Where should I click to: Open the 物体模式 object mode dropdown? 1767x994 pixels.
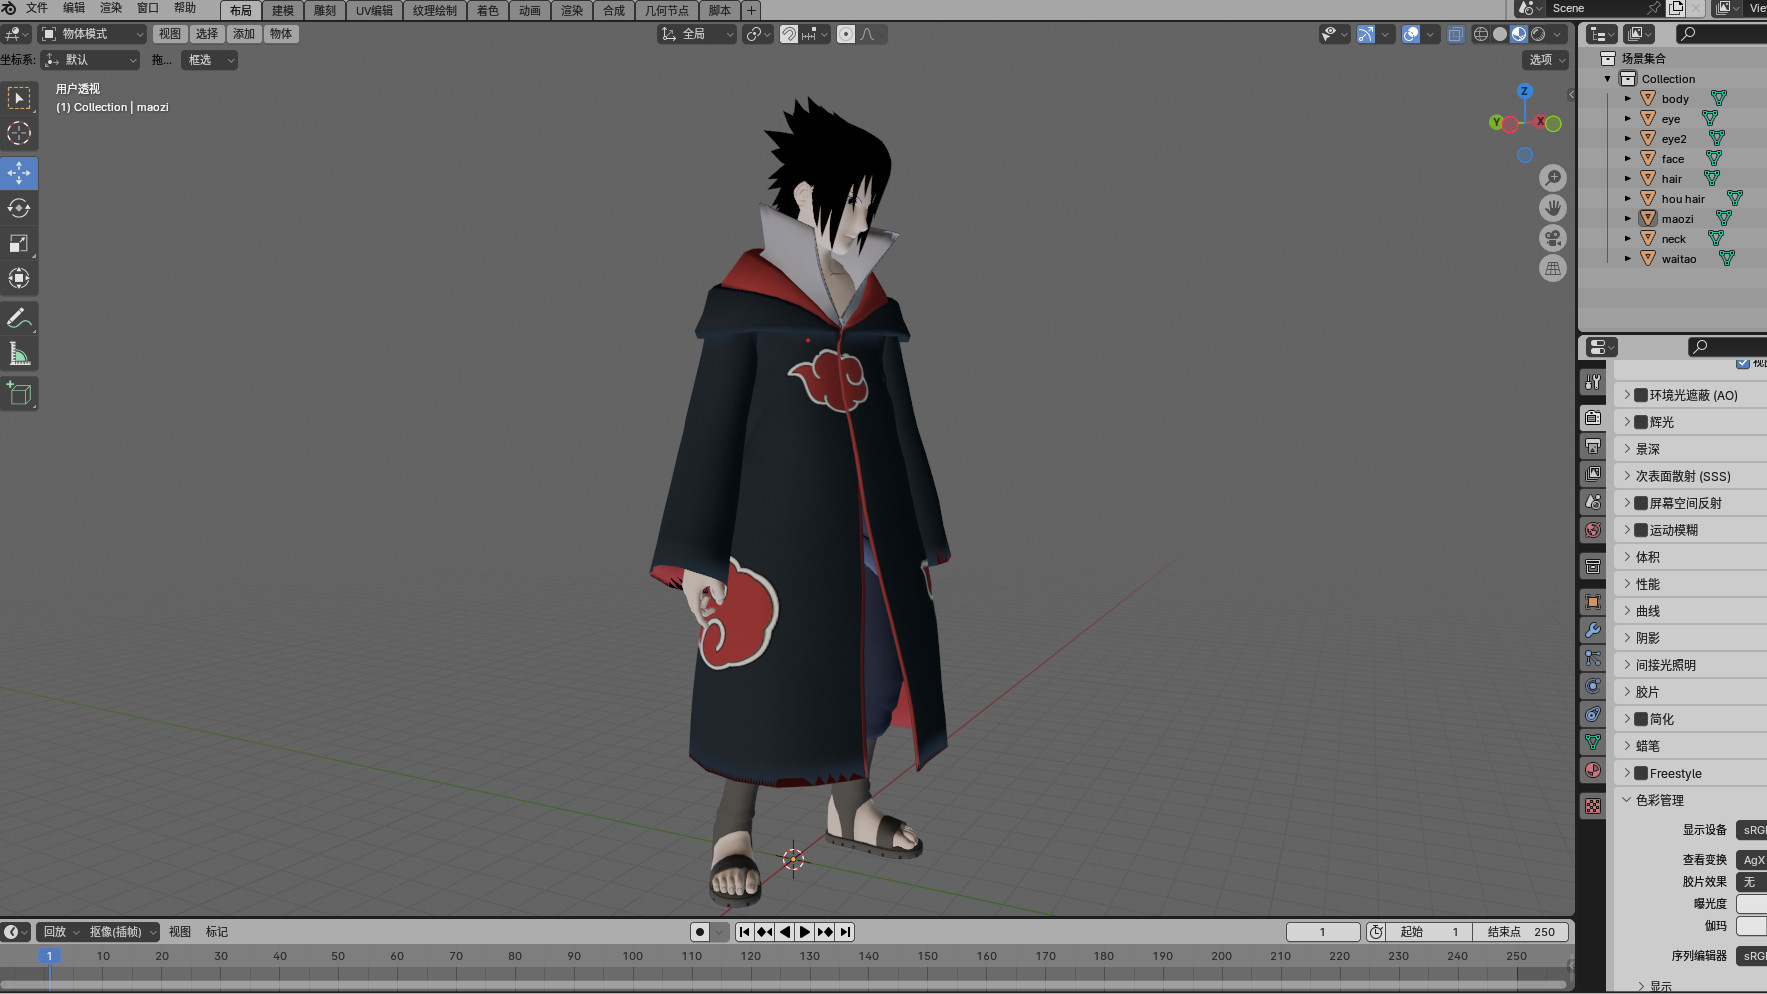(x=93, y=34)
